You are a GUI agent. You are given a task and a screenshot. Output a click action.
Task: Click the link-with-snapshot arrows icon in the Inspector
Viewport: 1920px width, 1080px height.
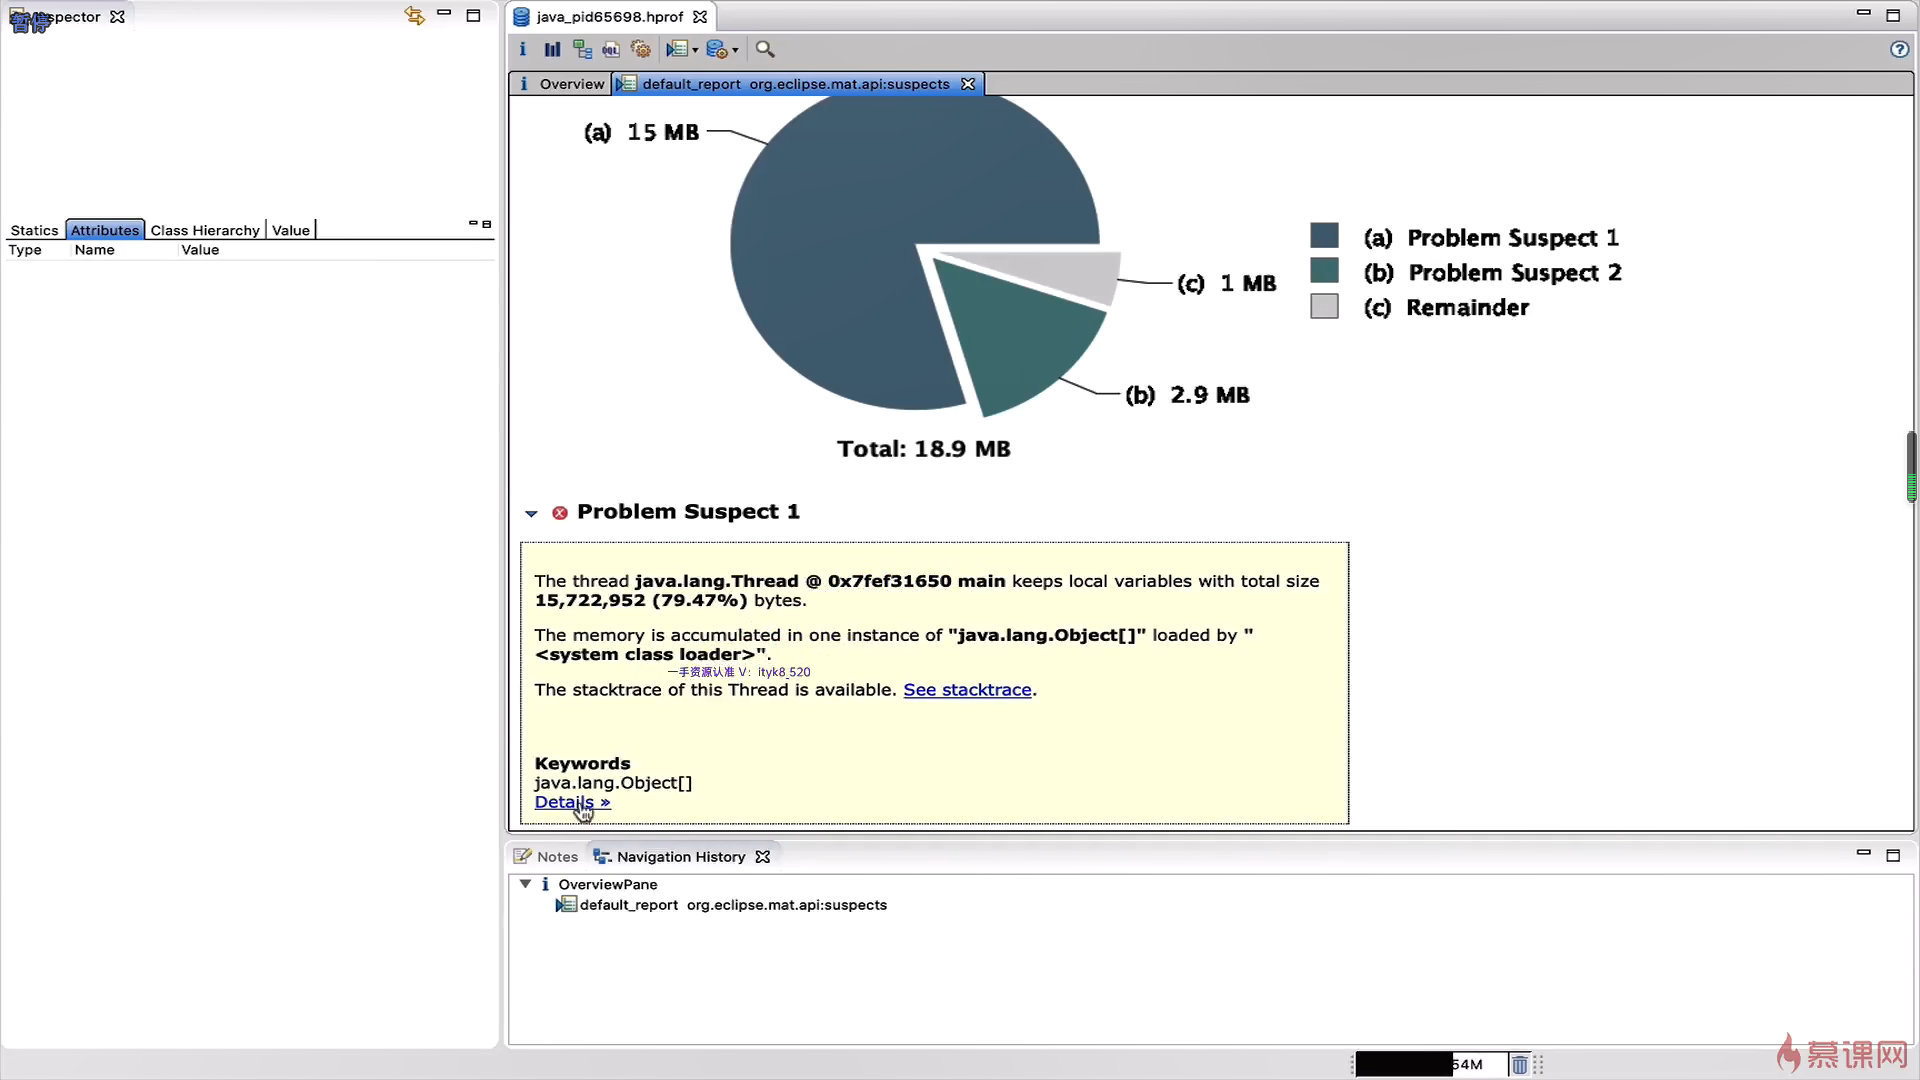click(x=414, y=15)
